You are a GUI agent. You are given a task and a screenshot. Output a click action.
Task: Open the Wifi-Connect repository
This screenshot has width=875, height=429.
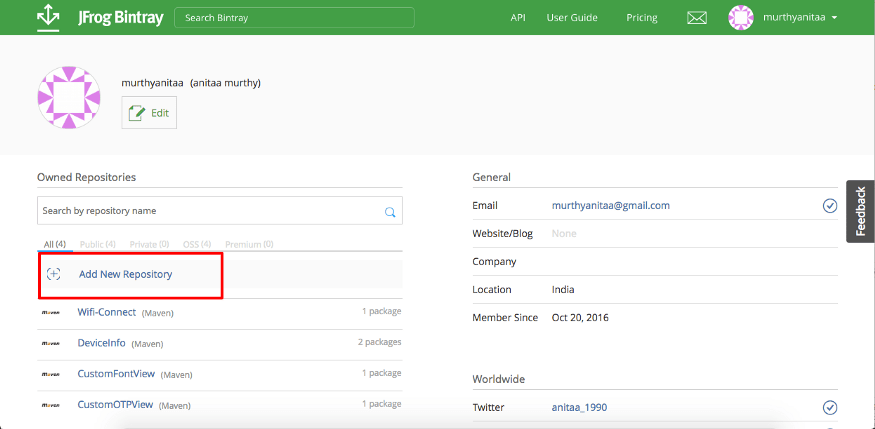click(x=107, y=312)
